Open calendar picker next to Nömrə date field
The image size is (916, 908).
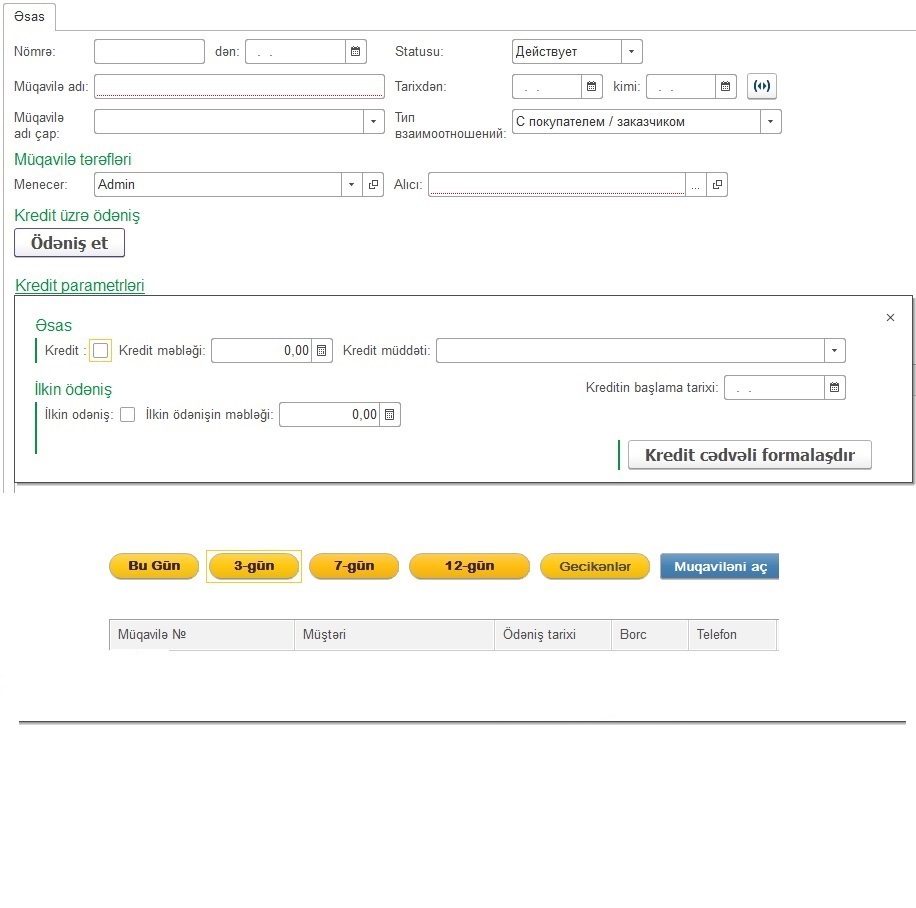click(356, 52)
